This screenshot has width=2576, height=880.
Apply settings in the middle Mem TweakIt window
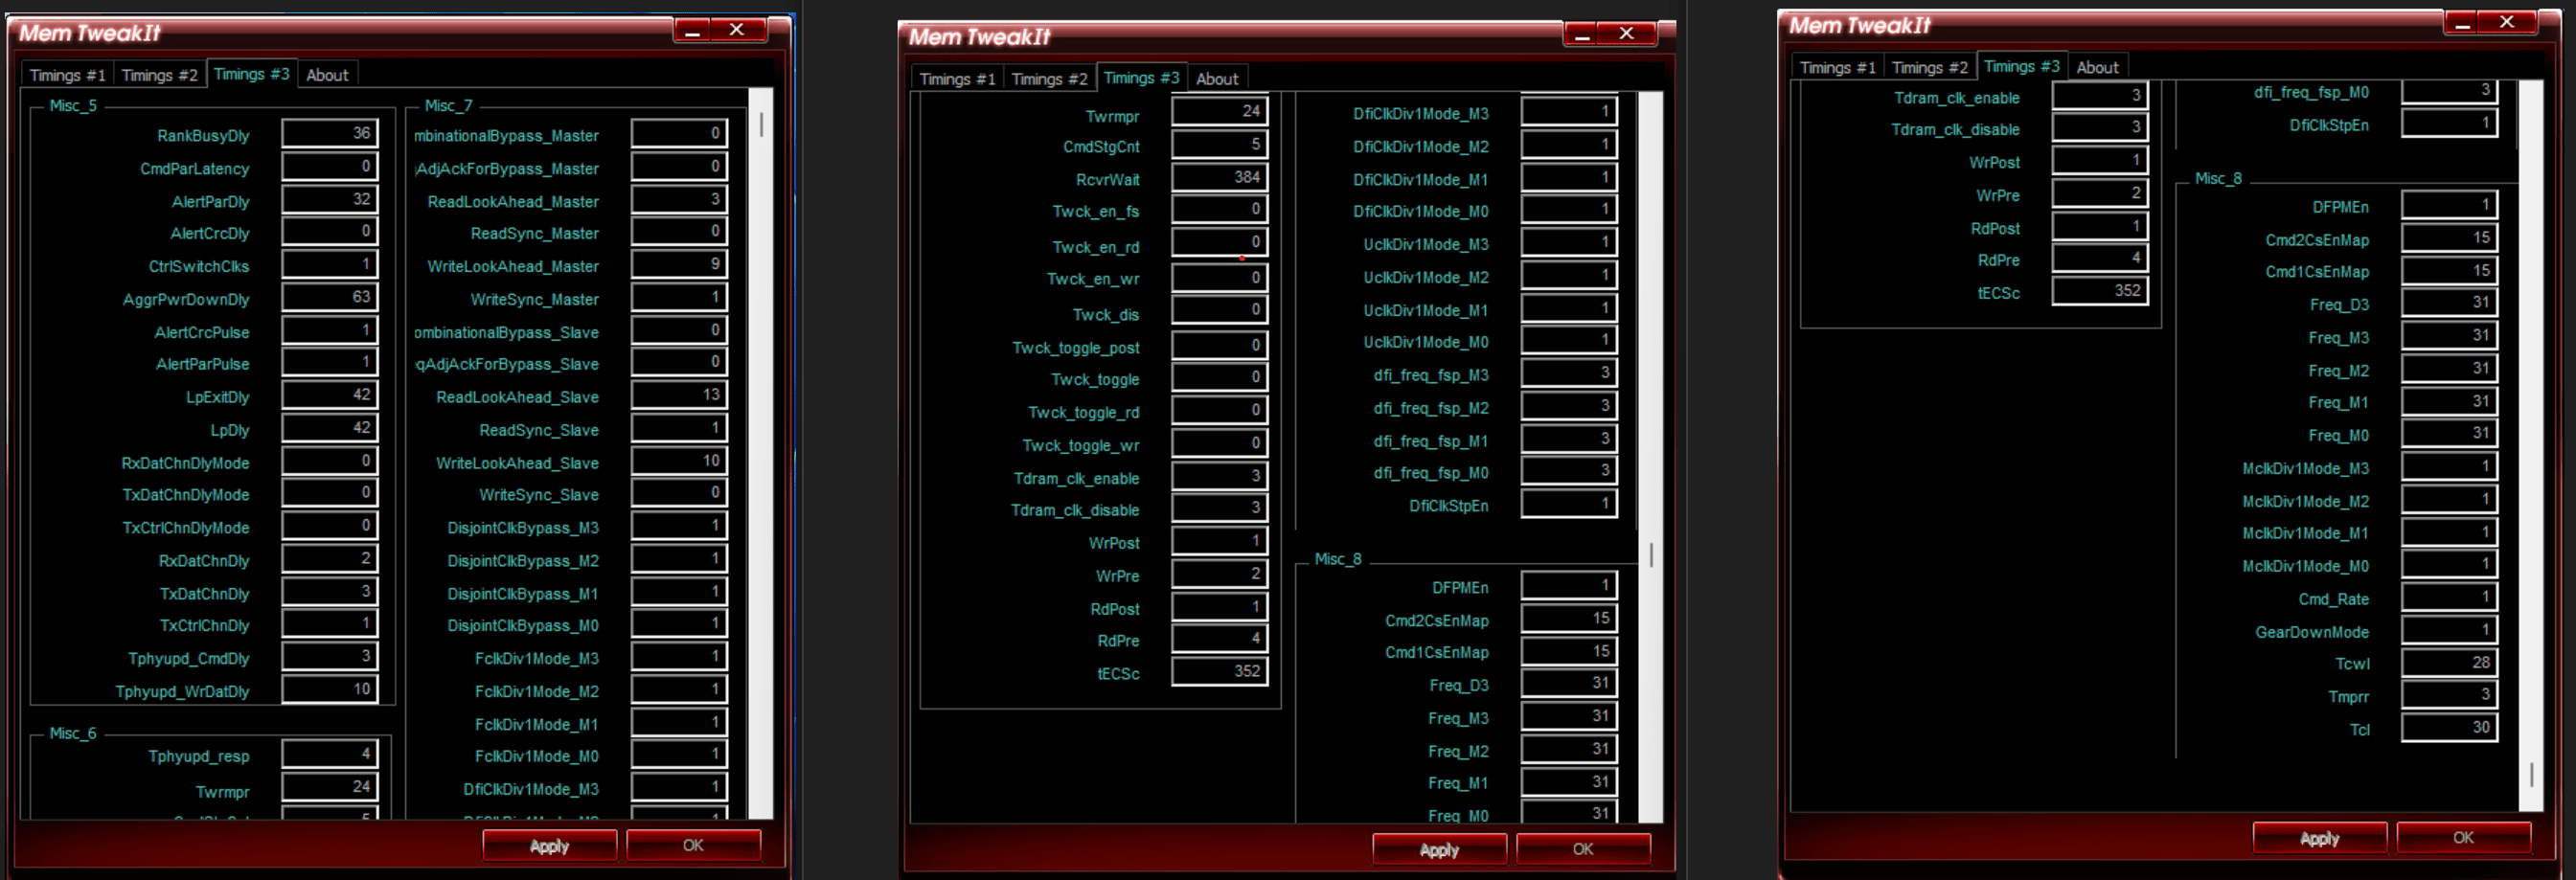(1439, 850)
